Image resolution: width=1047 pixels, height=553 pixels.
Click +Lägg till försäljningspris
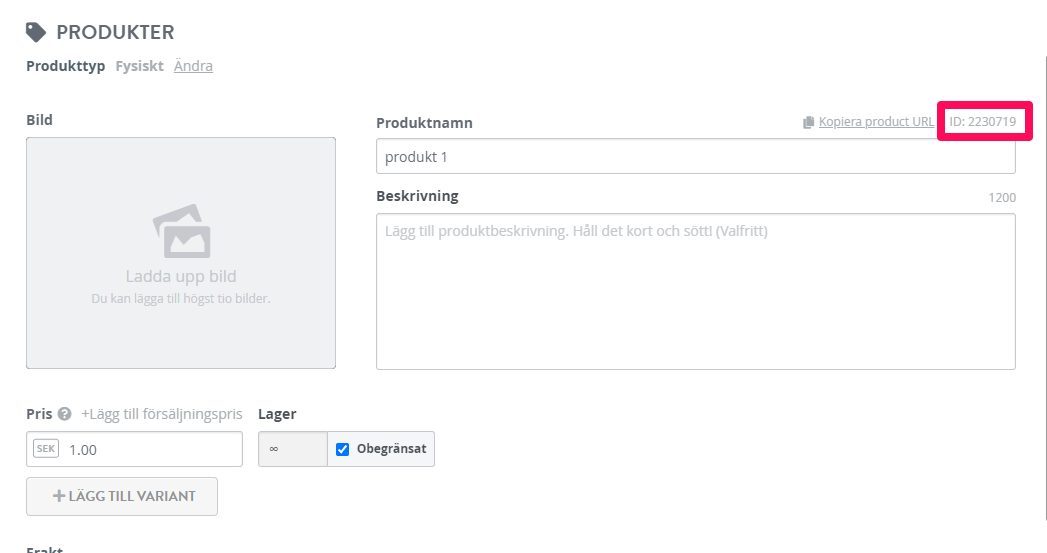pyautogui.click(x=162, y=414)
